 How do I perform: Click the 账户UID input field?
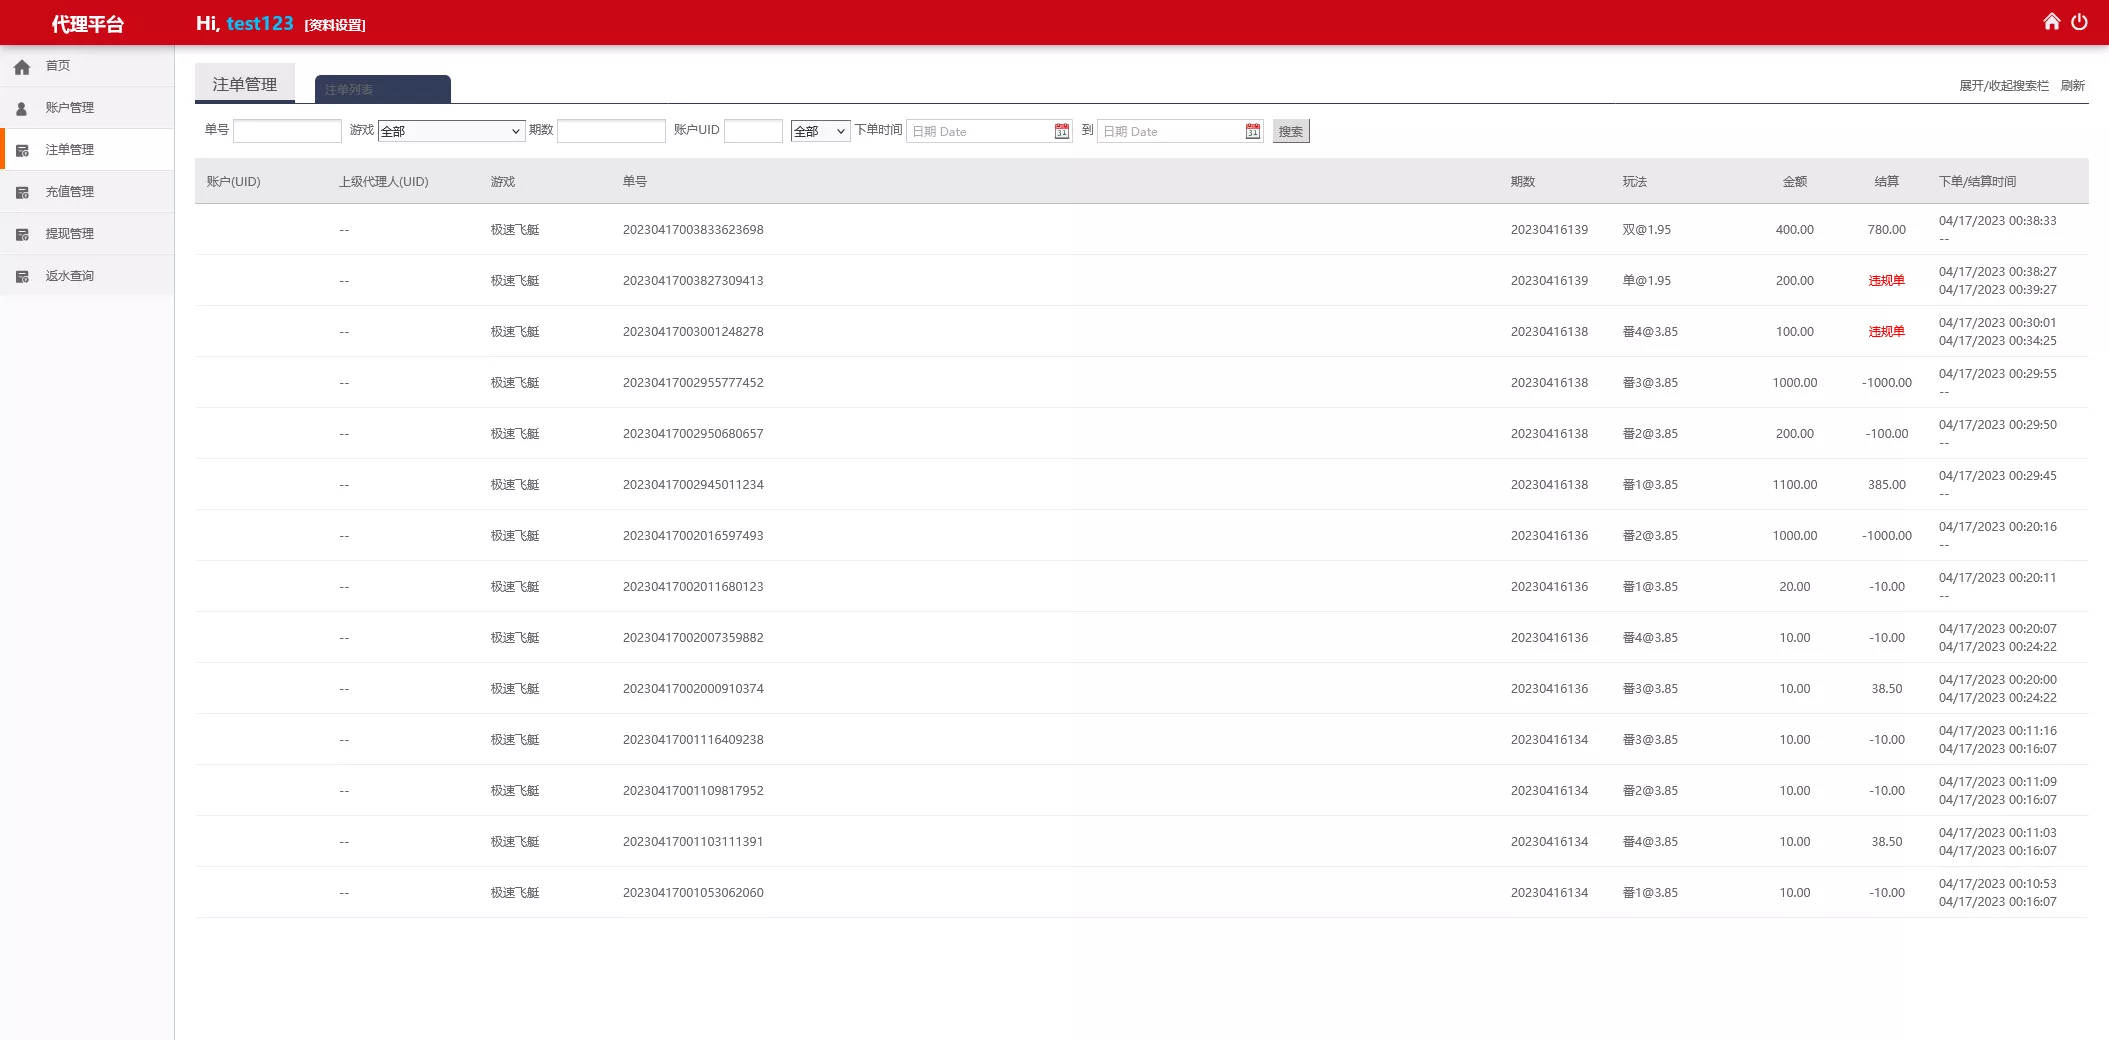752,131
